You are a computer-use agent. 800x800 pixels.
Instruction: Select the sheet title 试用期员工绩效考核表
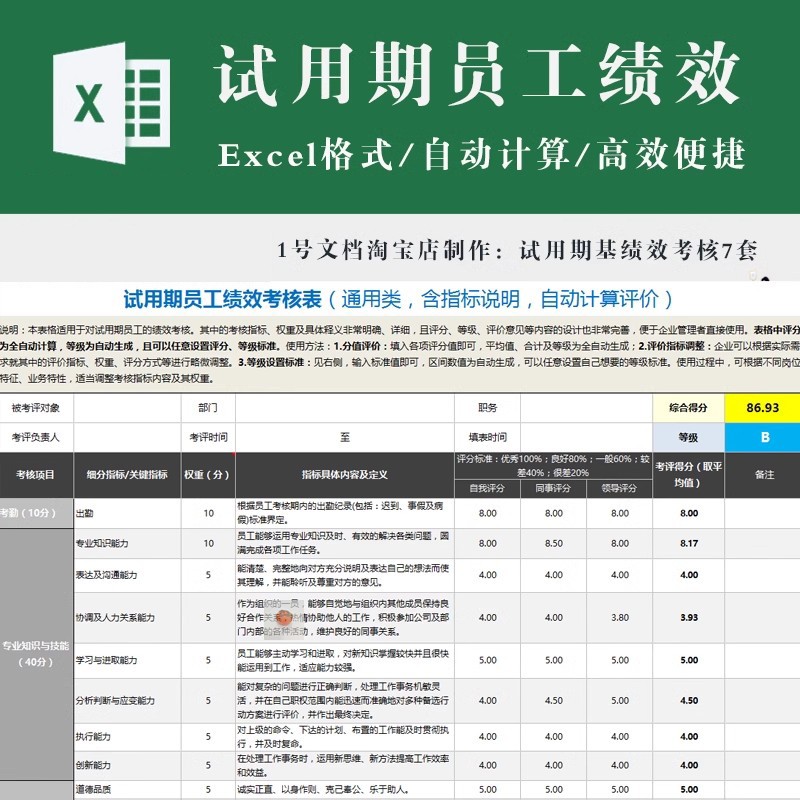point(222,299)
